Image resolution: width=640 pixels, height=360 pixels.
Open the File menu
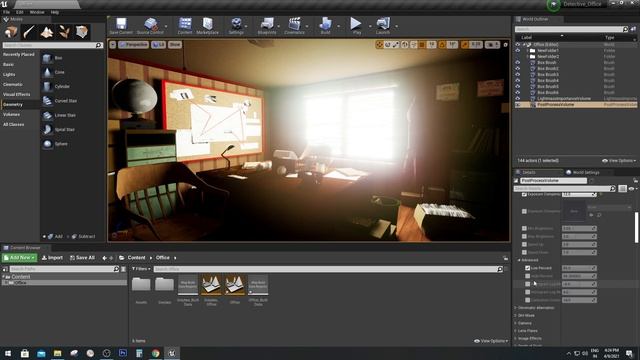pyautogui.click(x=7, y=12)
